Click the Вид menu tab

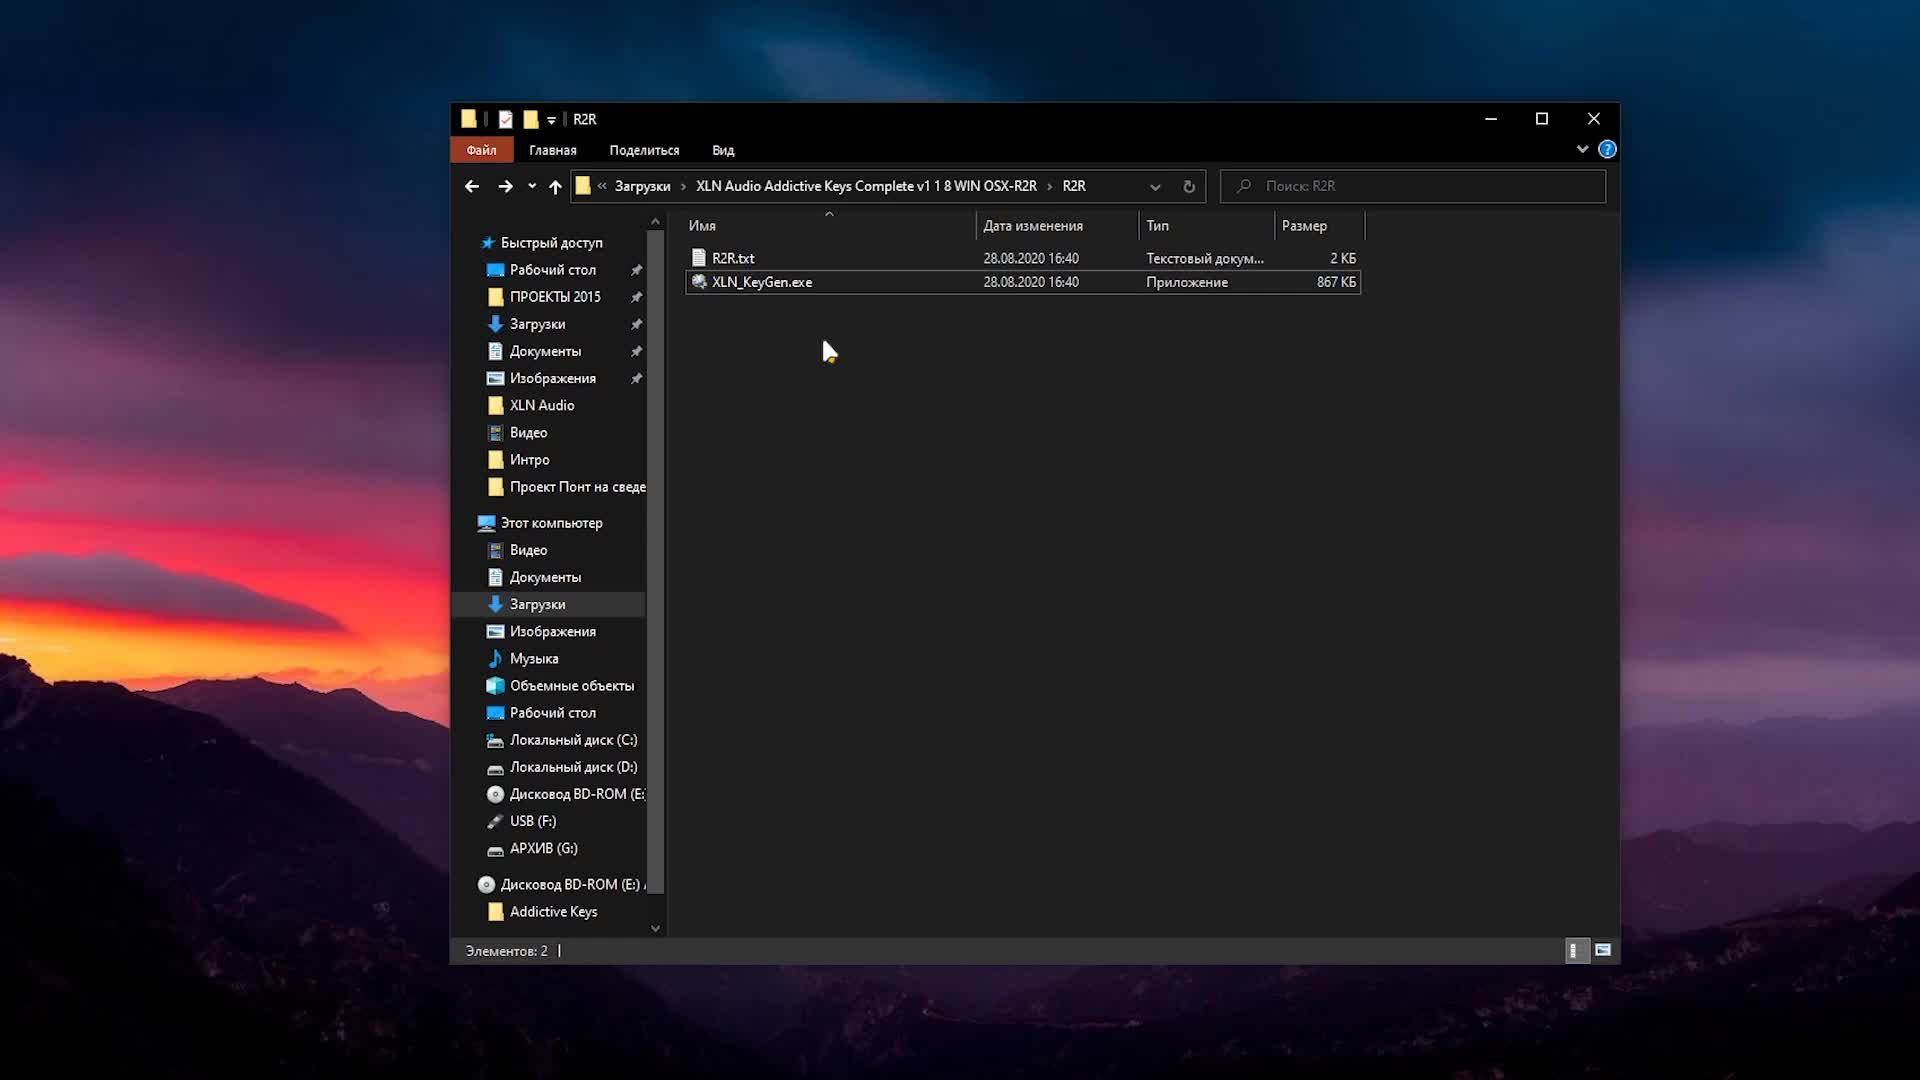click(x=723, y=149)
